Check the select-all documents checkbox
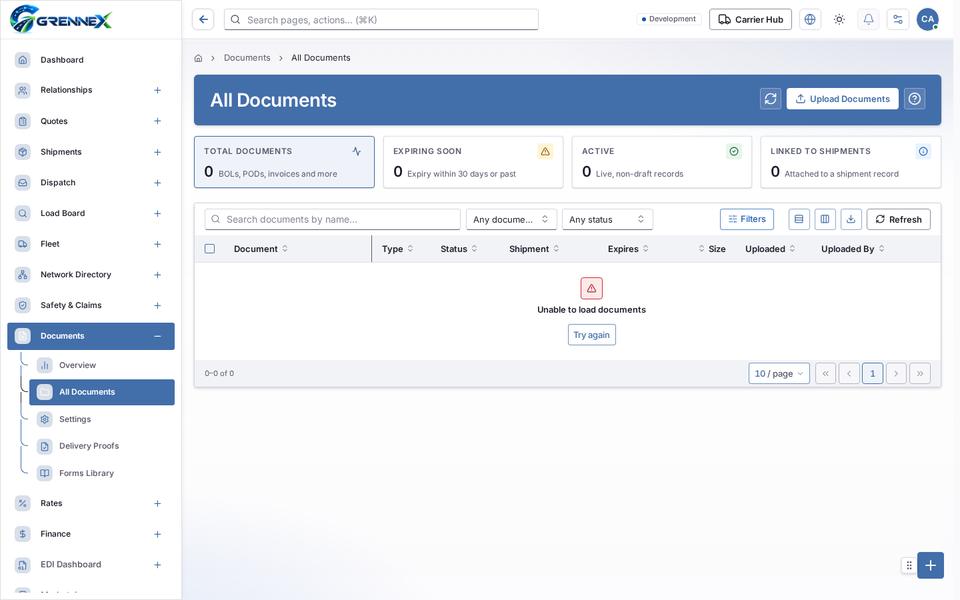 210,249
